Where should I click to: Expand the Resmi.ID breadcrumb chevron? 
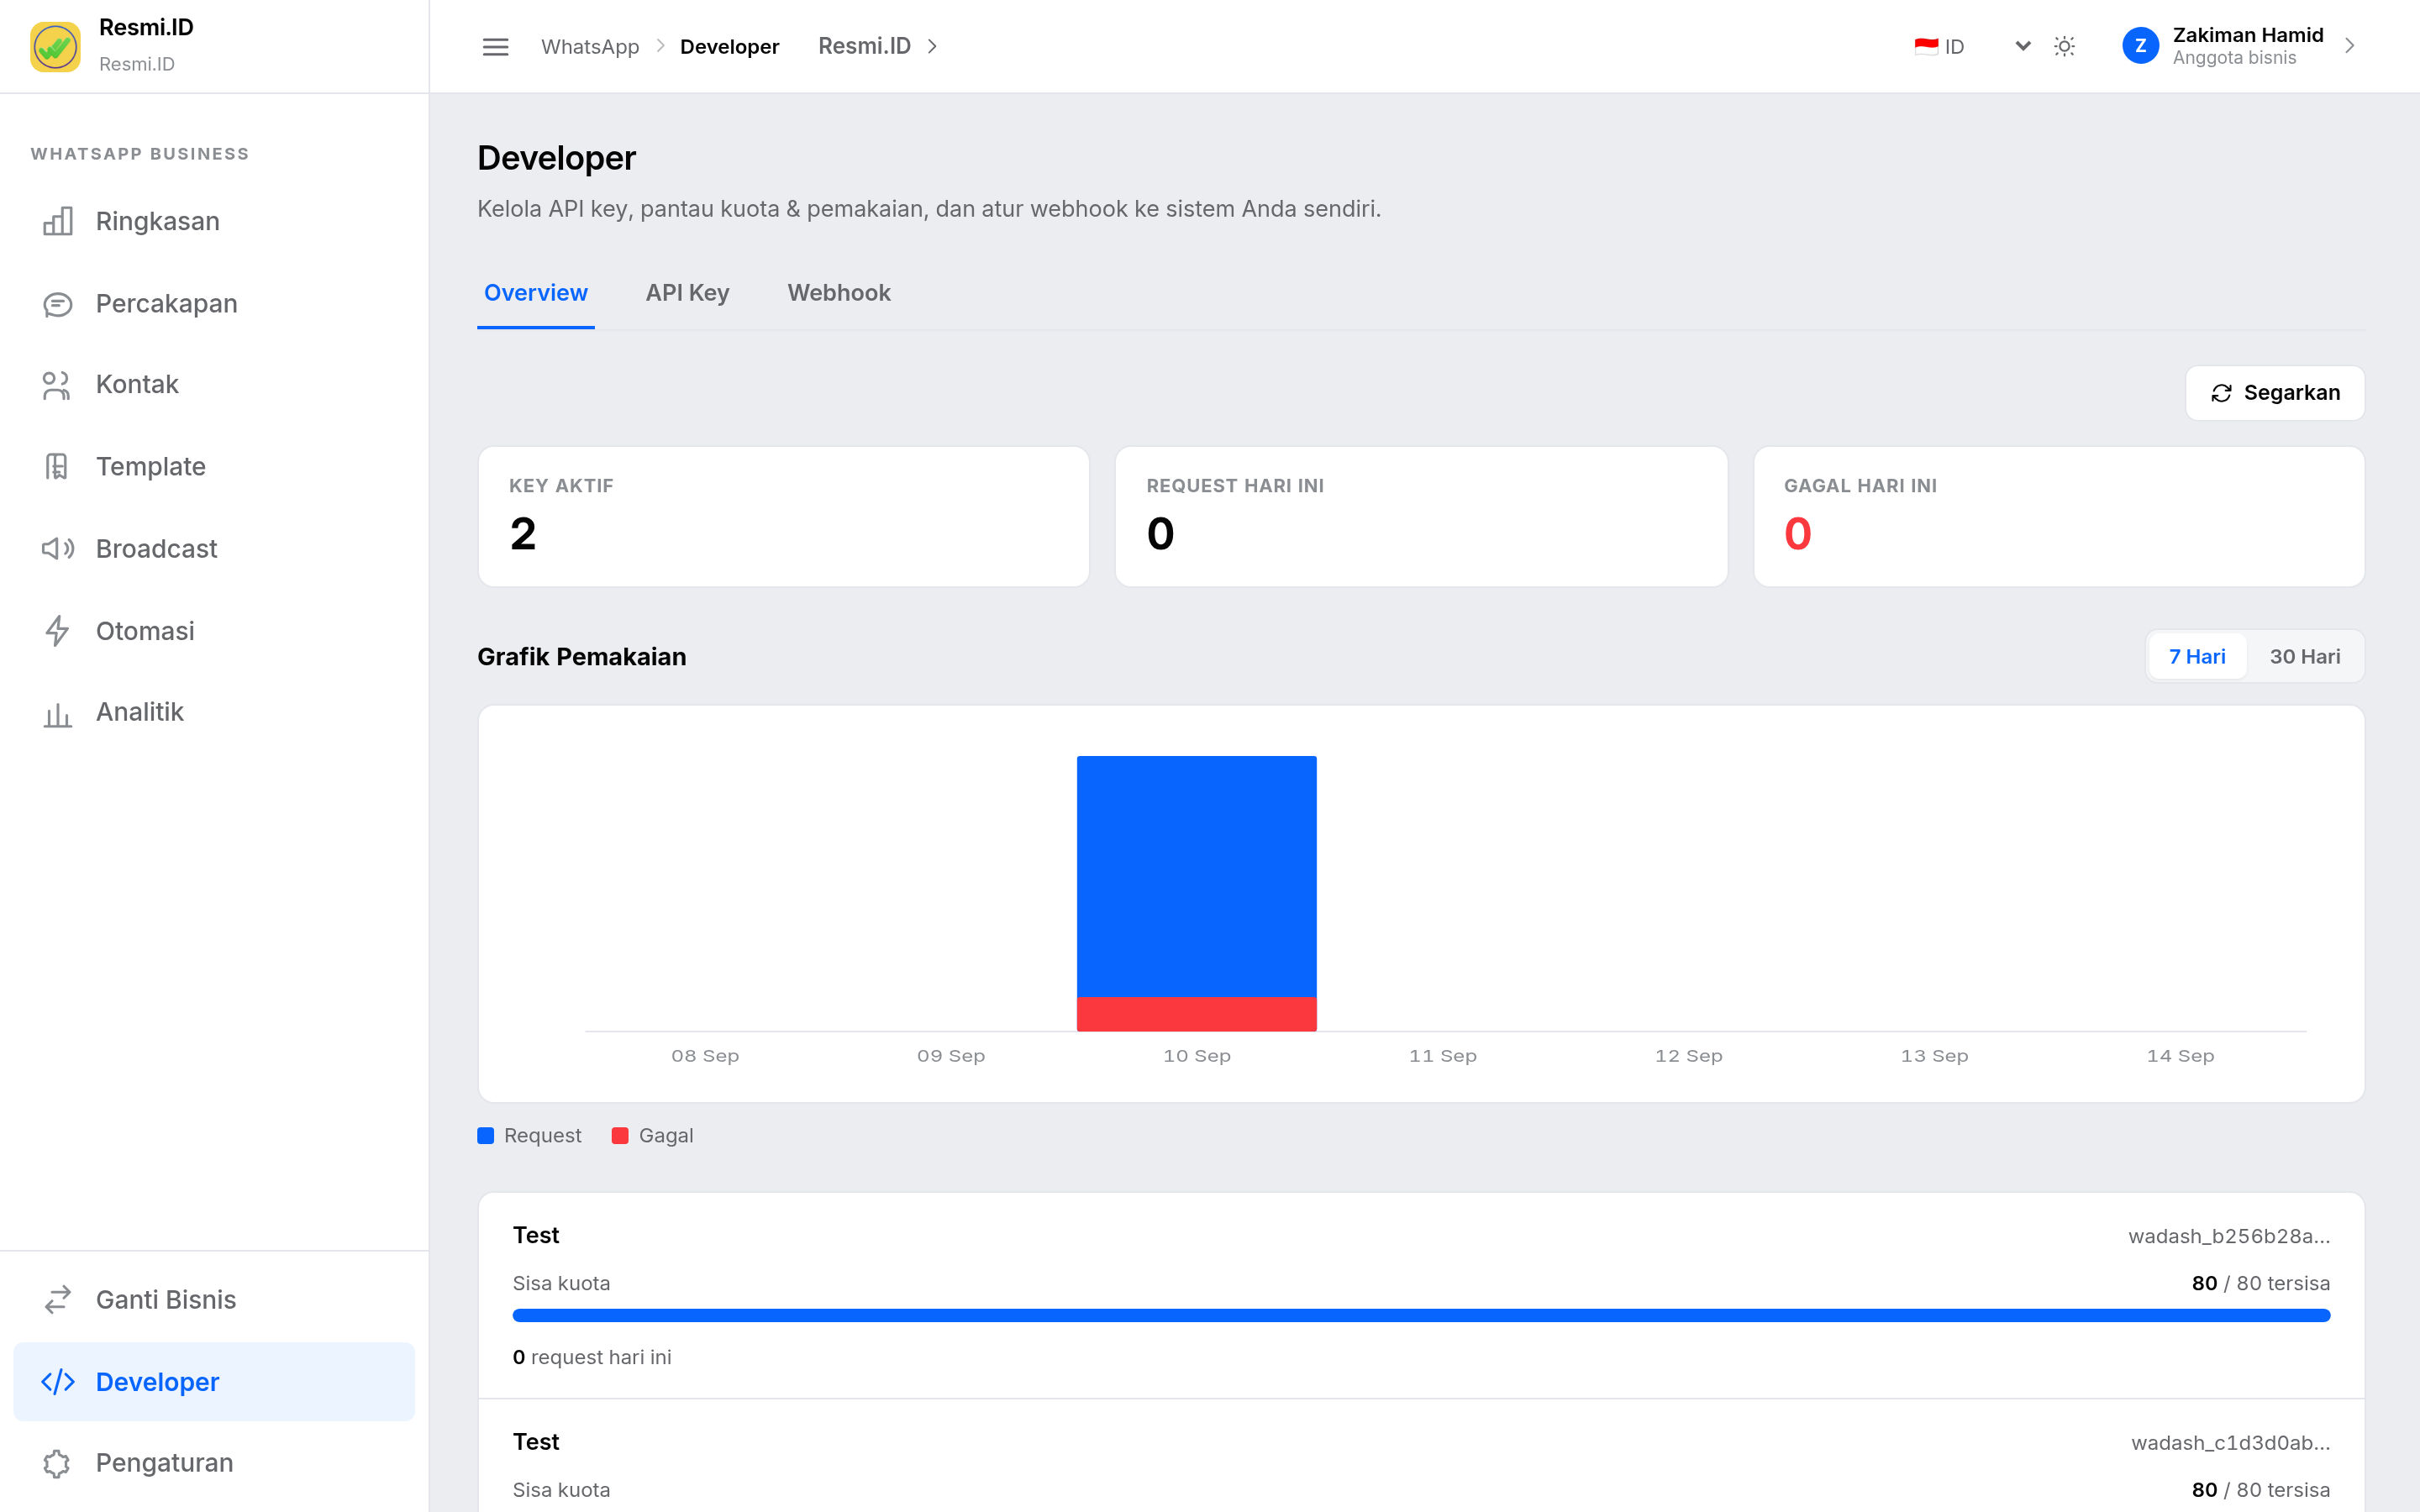click(x=932, y=46)
